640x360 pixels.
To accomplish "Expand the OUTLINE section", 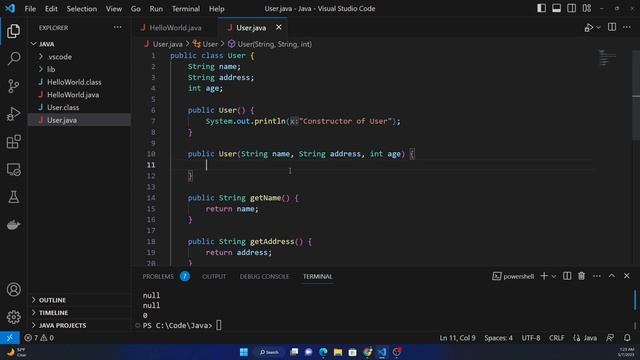I will [79, 300].
